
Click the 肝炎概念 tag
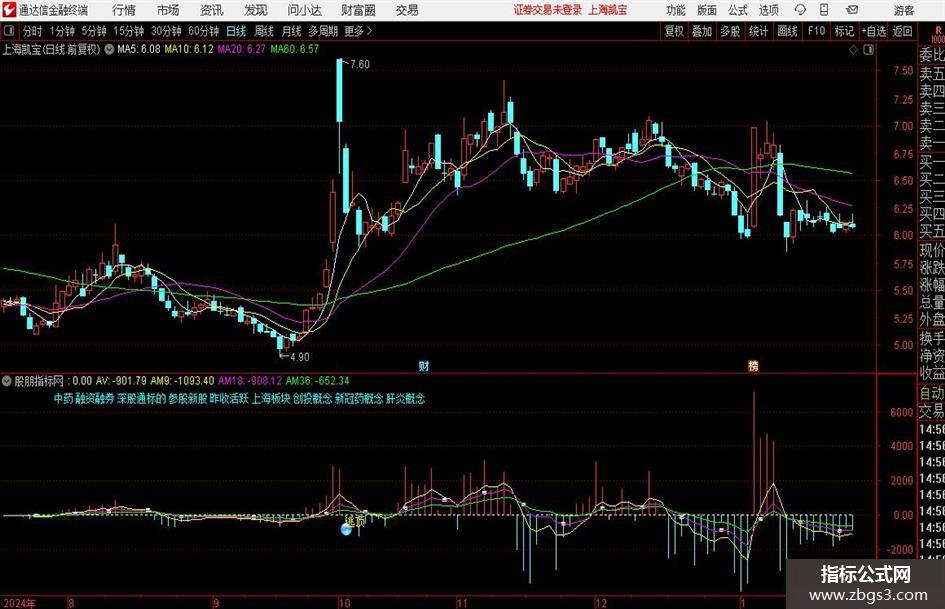pyautogui.click(x=406, y=399)
